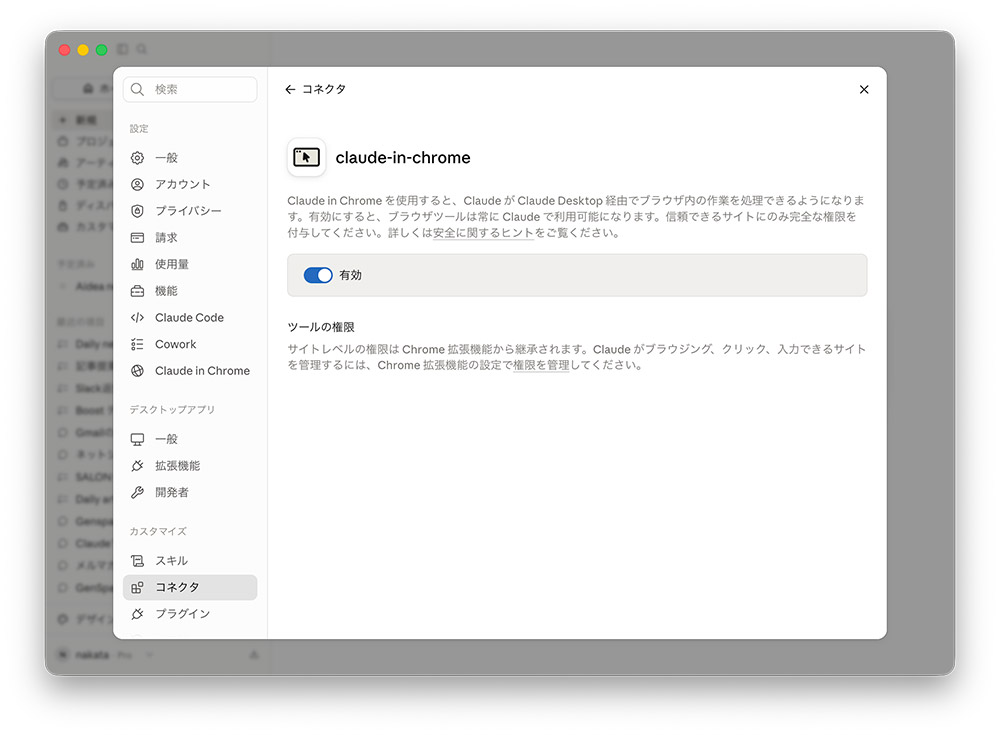This screenshot has height=735, width=1000.
Task: Select the アカウント menu label
Action: point(182,184)
